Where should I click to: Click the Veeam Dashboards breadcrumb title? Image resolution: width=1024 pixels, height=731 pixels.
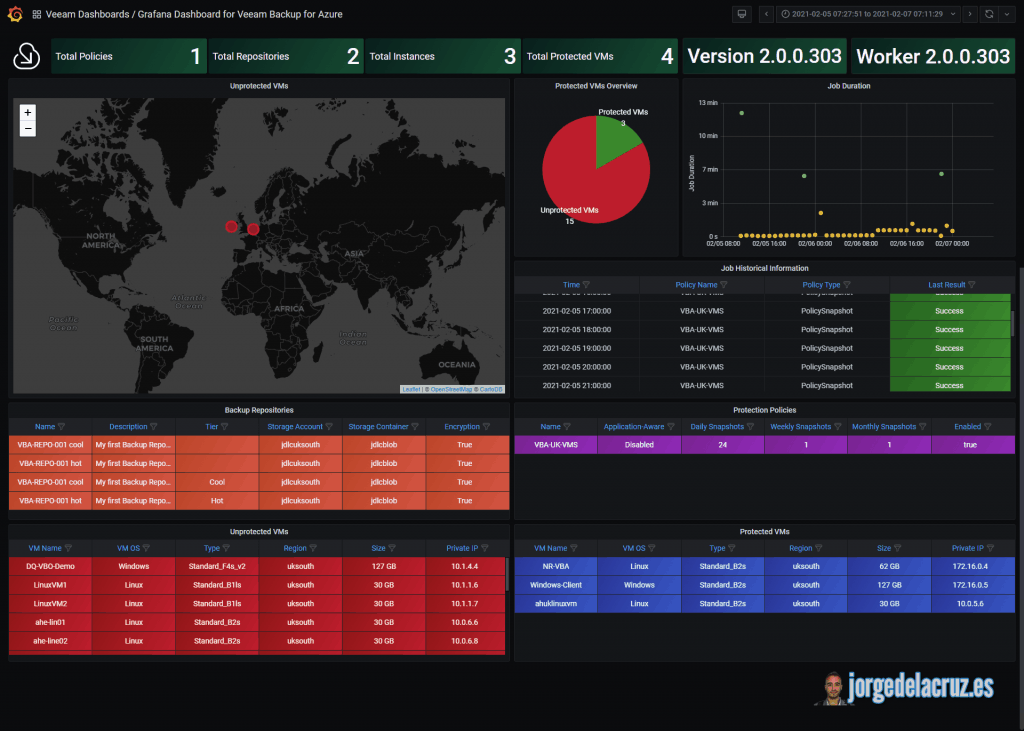[88, 14]
